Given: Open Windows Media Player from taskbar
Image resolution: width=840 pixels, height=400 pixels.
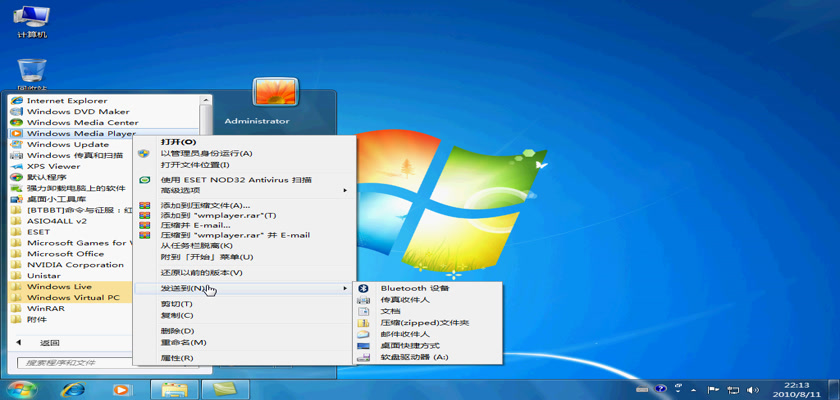Looking at the screenshot, I should (x=121, y=389).
